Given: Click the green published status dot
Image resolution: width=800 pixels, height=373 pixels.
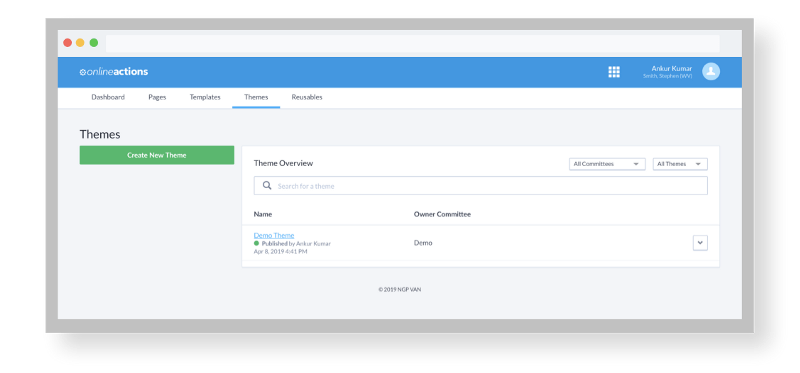Looking at the screenshot, I should point(257,243).
